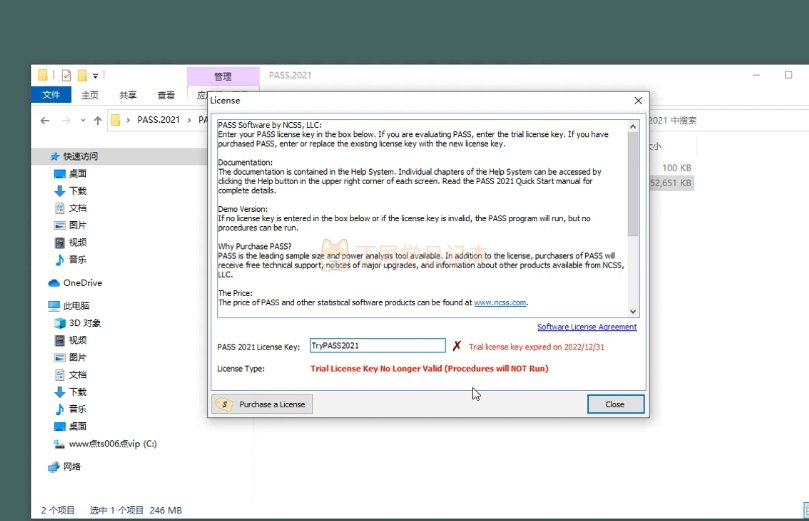This screenshot has width=809, height=521.
Task: Click the license text scrollbar thumb
Action: pos(633,184)
